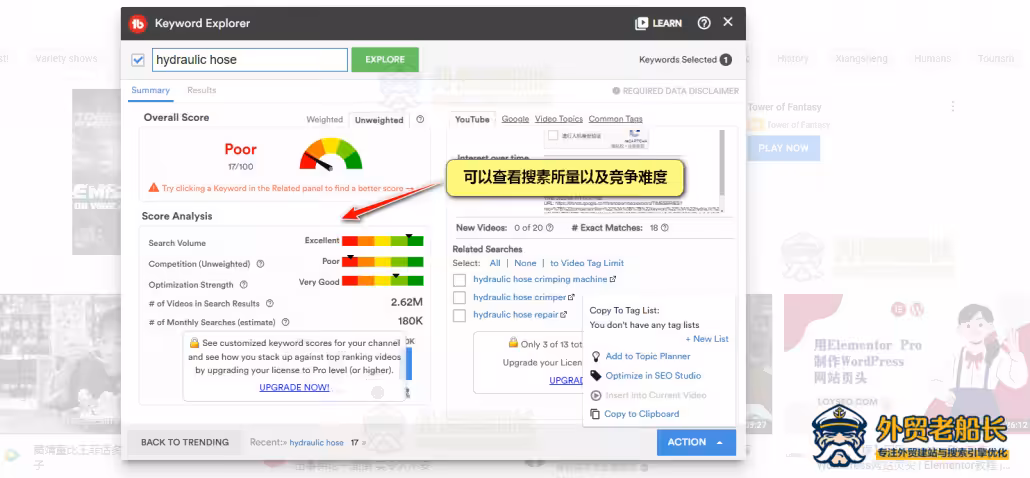The width and height of the screenshot is (1030, 478).
Task: Click the overall score gauge meter
Action: coord(330,153)
